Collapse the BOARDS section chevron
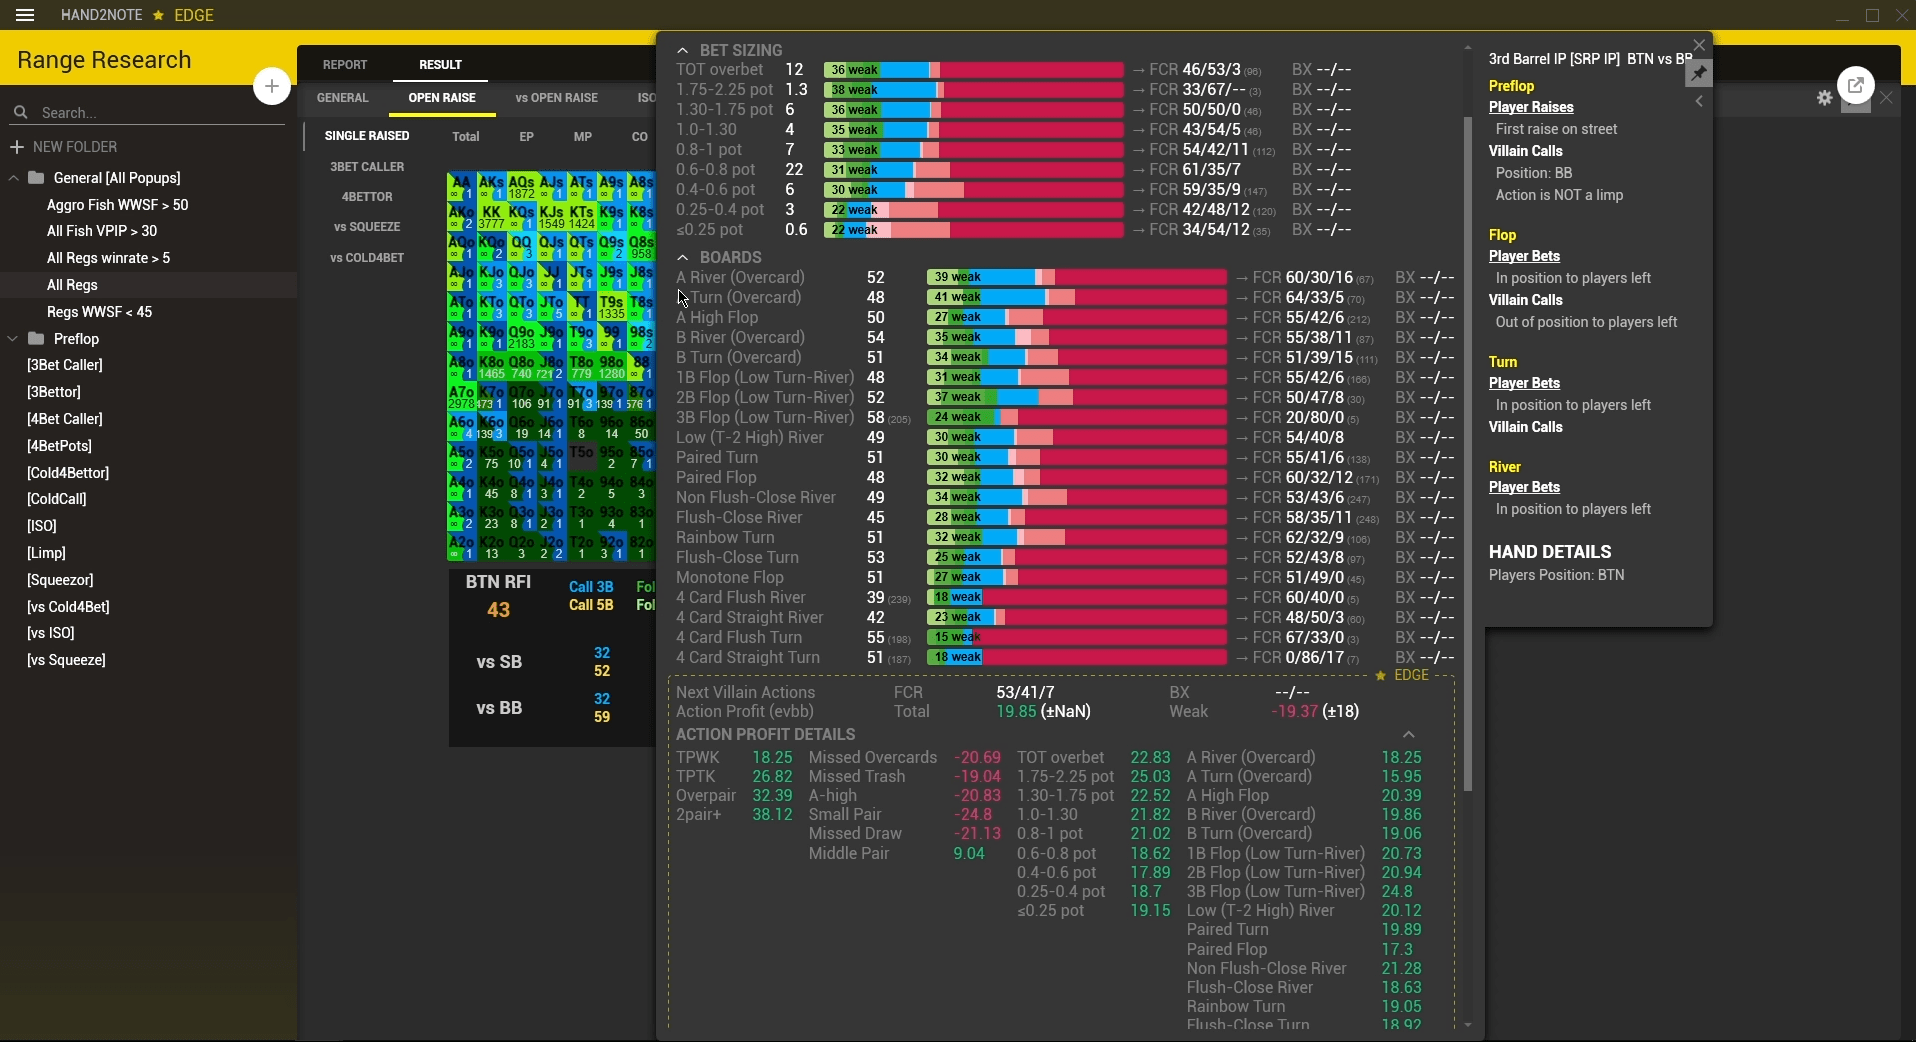This screenshot has width=1916, height=1042. pyautogui.click(x=683, y=258)
